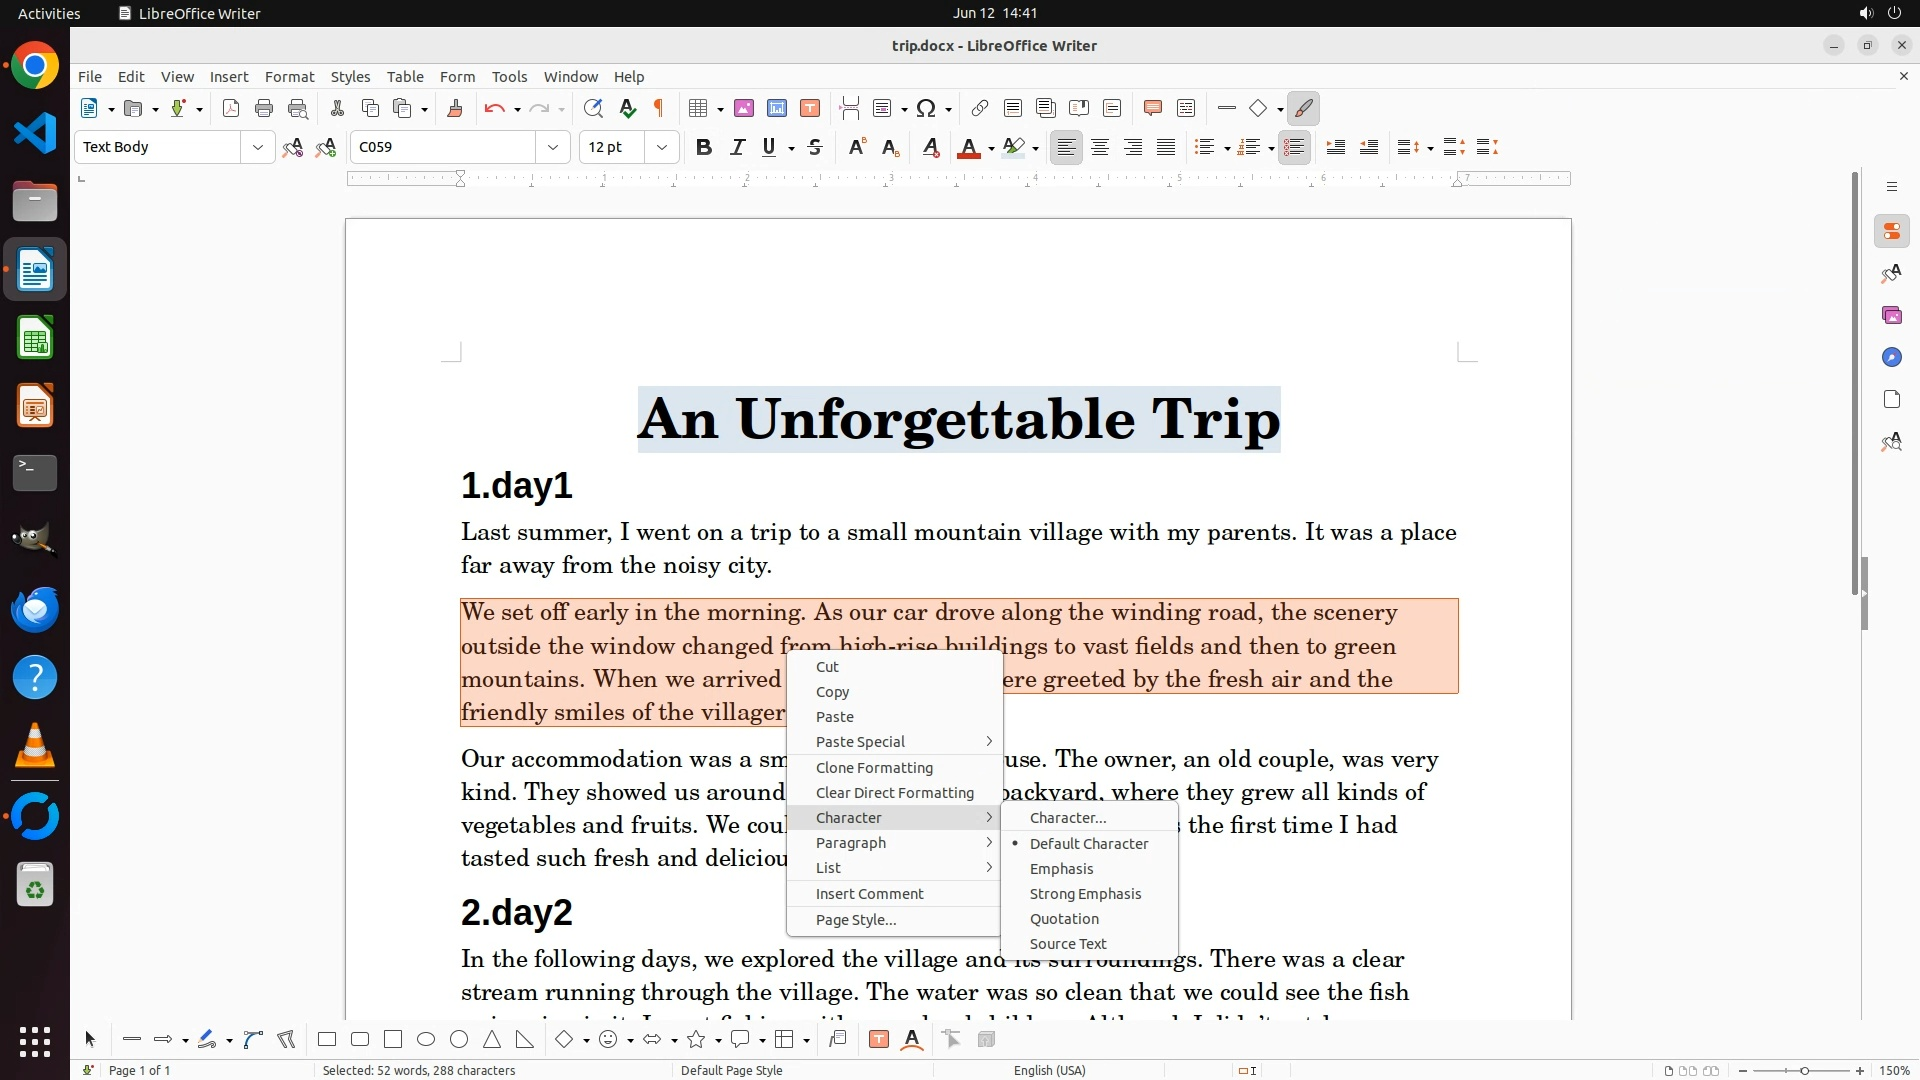Click the font name input field
This screenshot has height=1080, width=1920.
444,148
